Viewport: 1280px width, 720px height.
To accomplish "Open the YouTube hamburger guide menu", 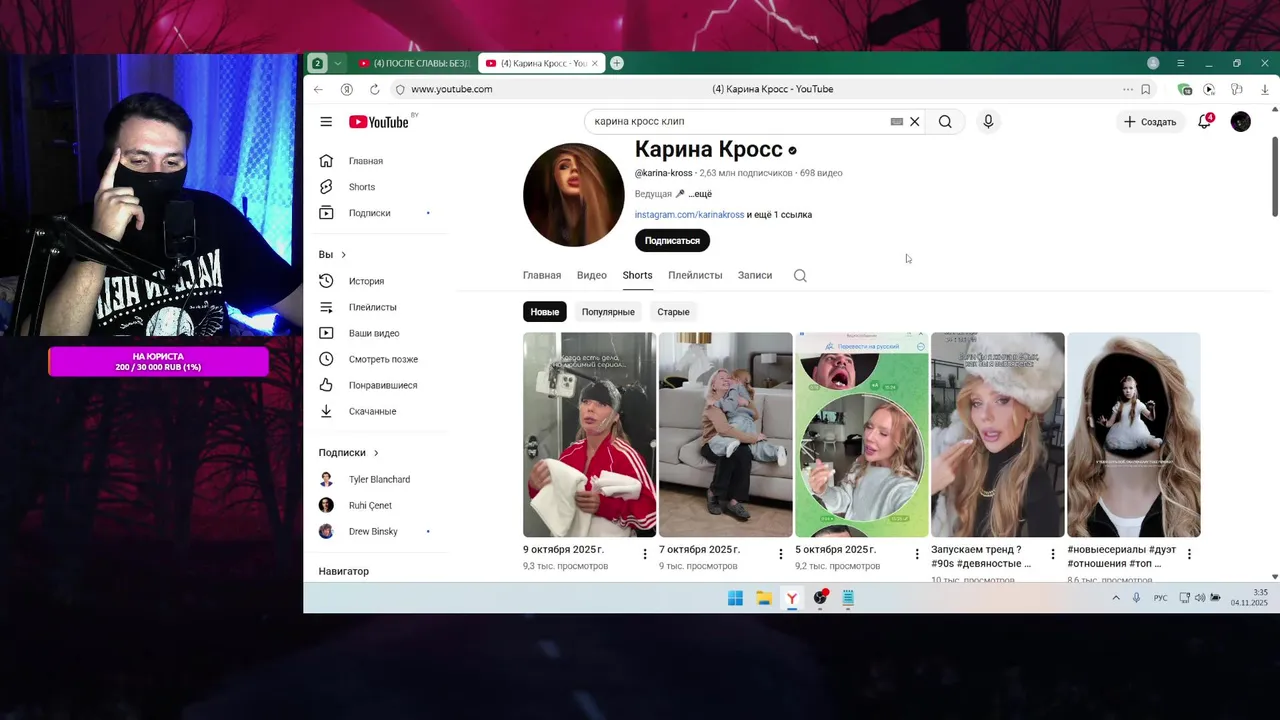I will click(x=326, y=122).
